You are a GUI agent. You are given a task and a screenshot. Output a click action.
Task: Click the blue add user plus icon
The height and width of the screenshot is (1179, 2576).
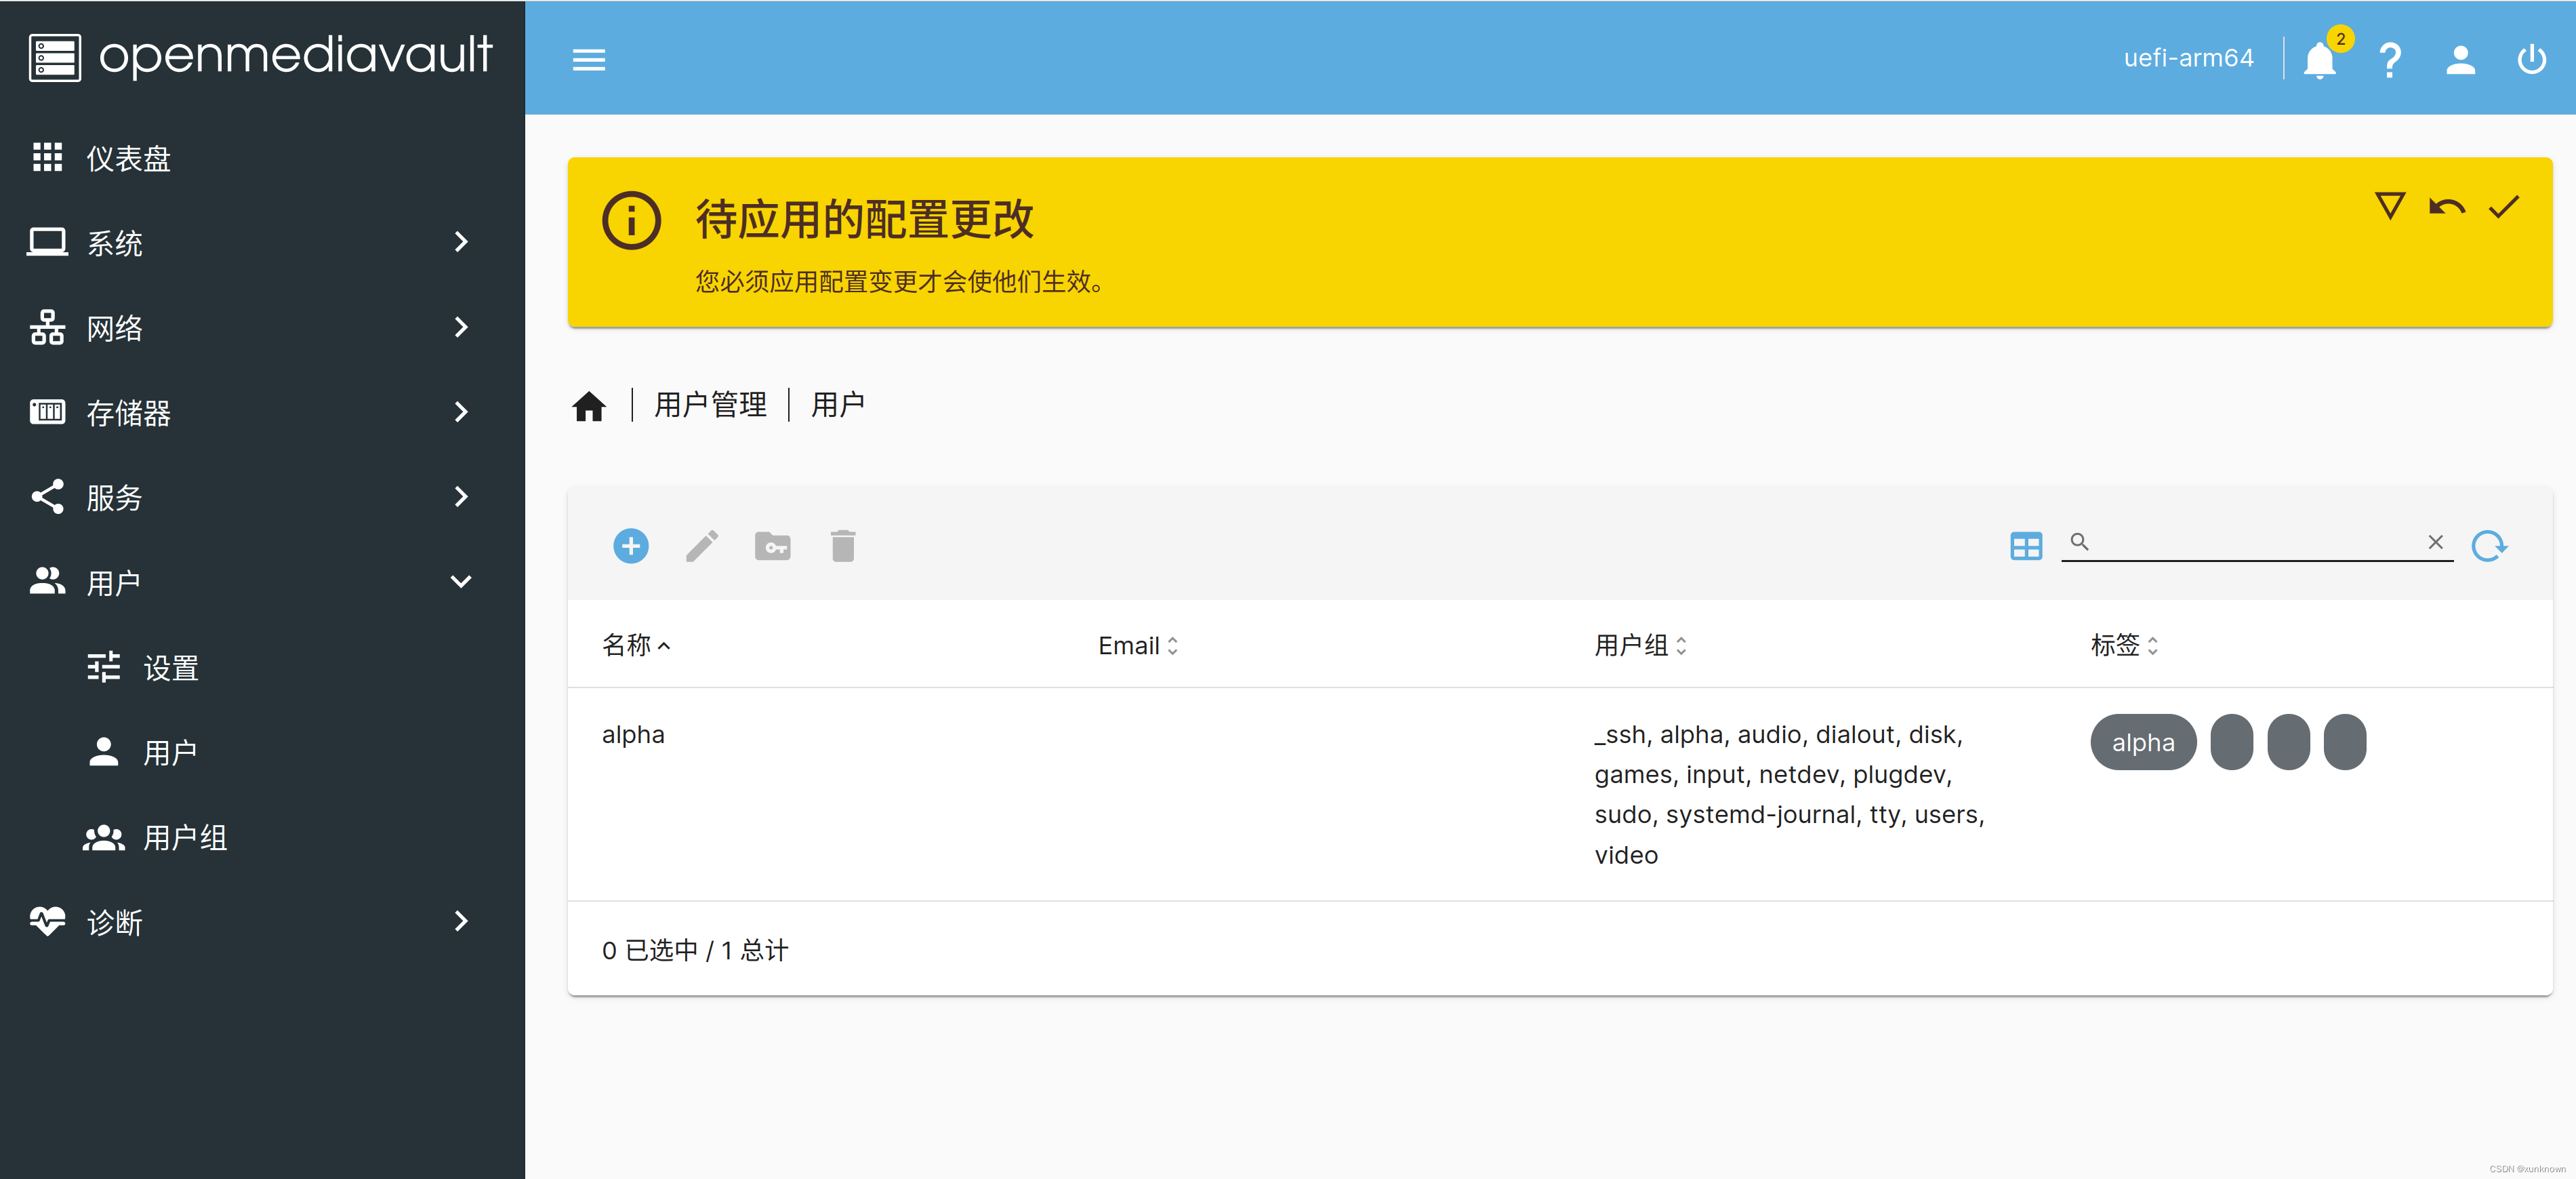pos(630,546)
